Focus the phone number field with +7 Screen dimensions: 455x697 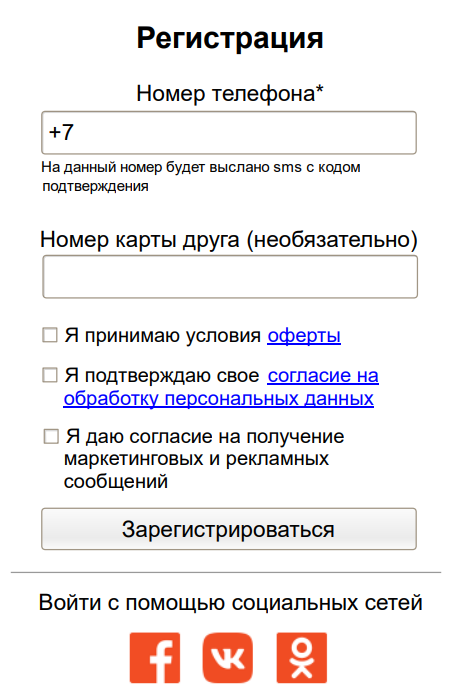pos(229,132)
